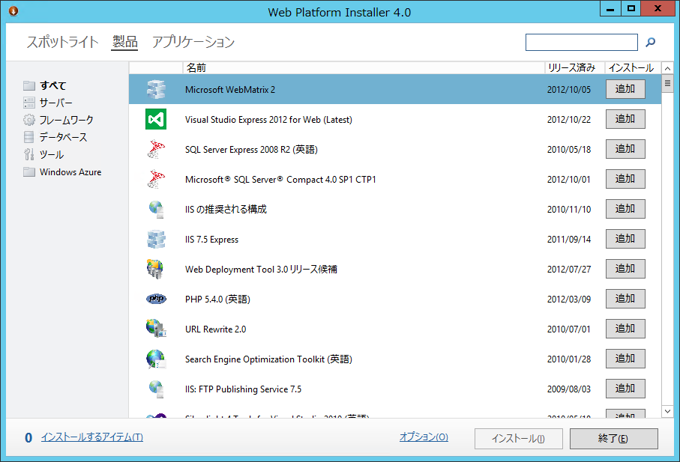
Task: Switch to the アプリケーション tab
Action: click(x=193, y=42)
